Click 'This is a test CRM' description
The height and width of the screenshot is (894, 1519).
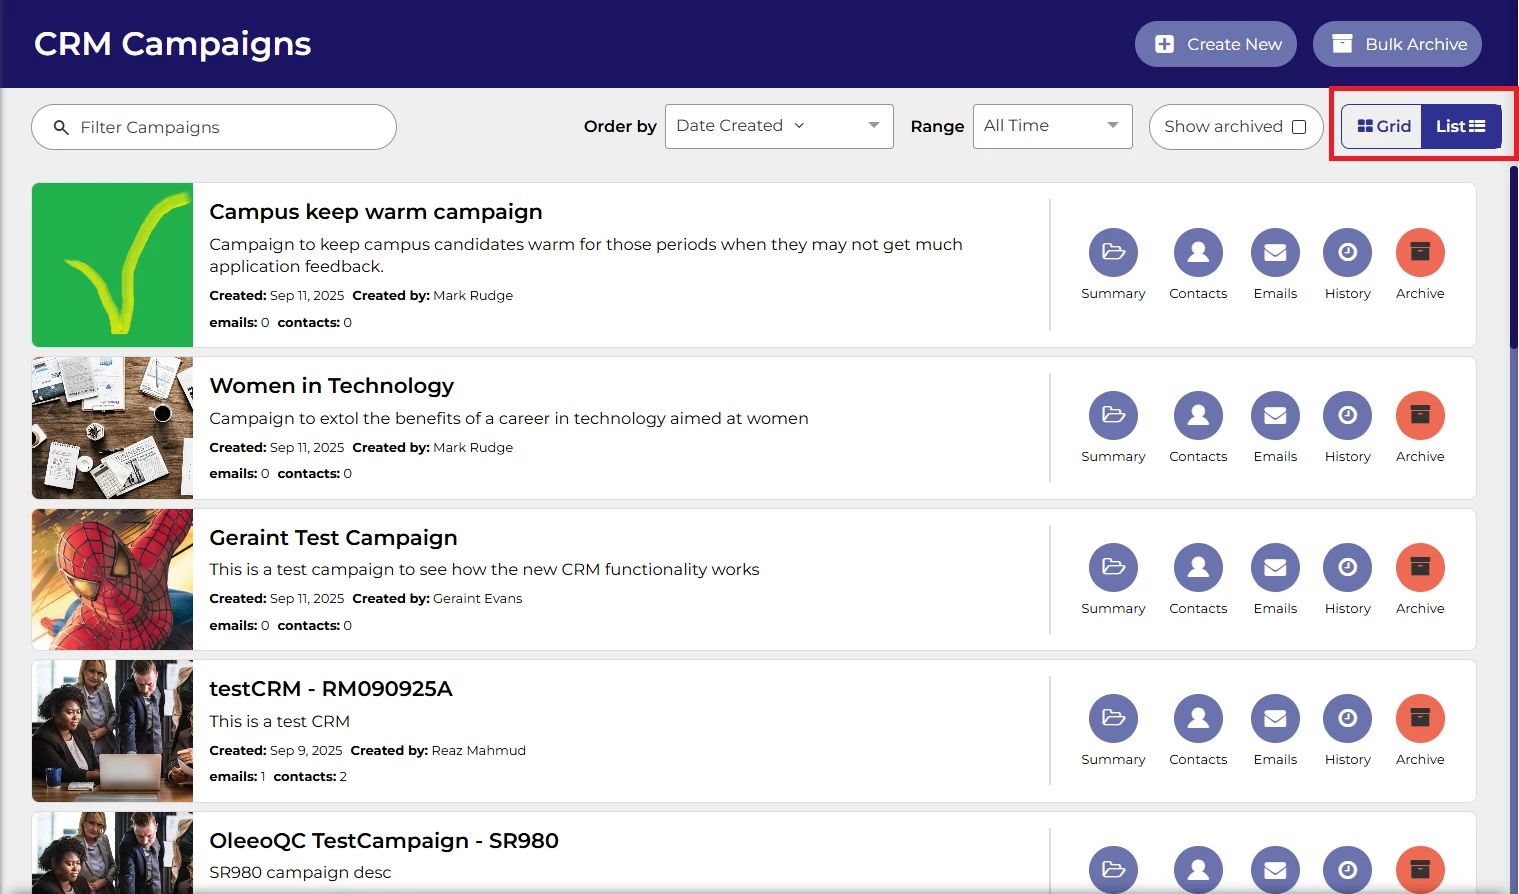pyautogui.click(x=280, y=721)
